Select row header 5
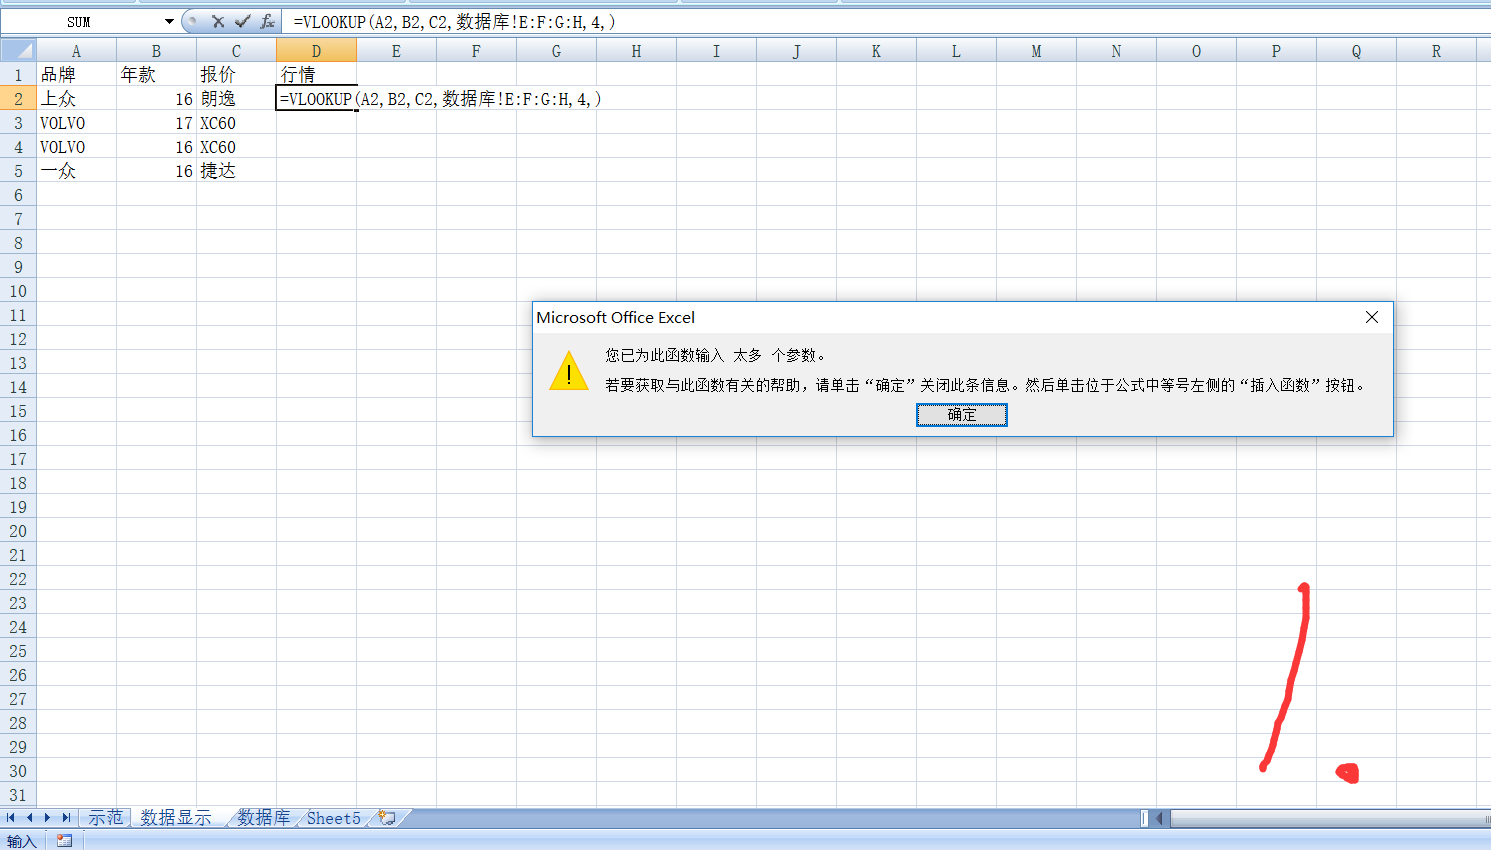1491x850 pixels. click(18, 170)
